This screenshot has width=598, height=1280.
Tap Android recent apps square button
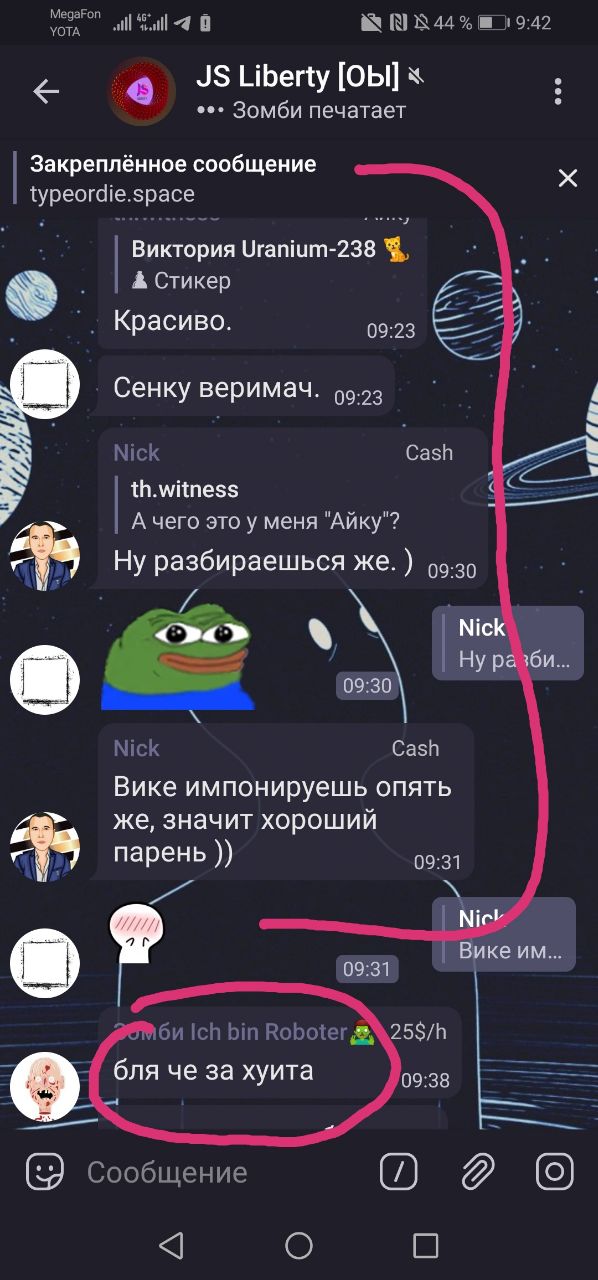point(426,1245)
